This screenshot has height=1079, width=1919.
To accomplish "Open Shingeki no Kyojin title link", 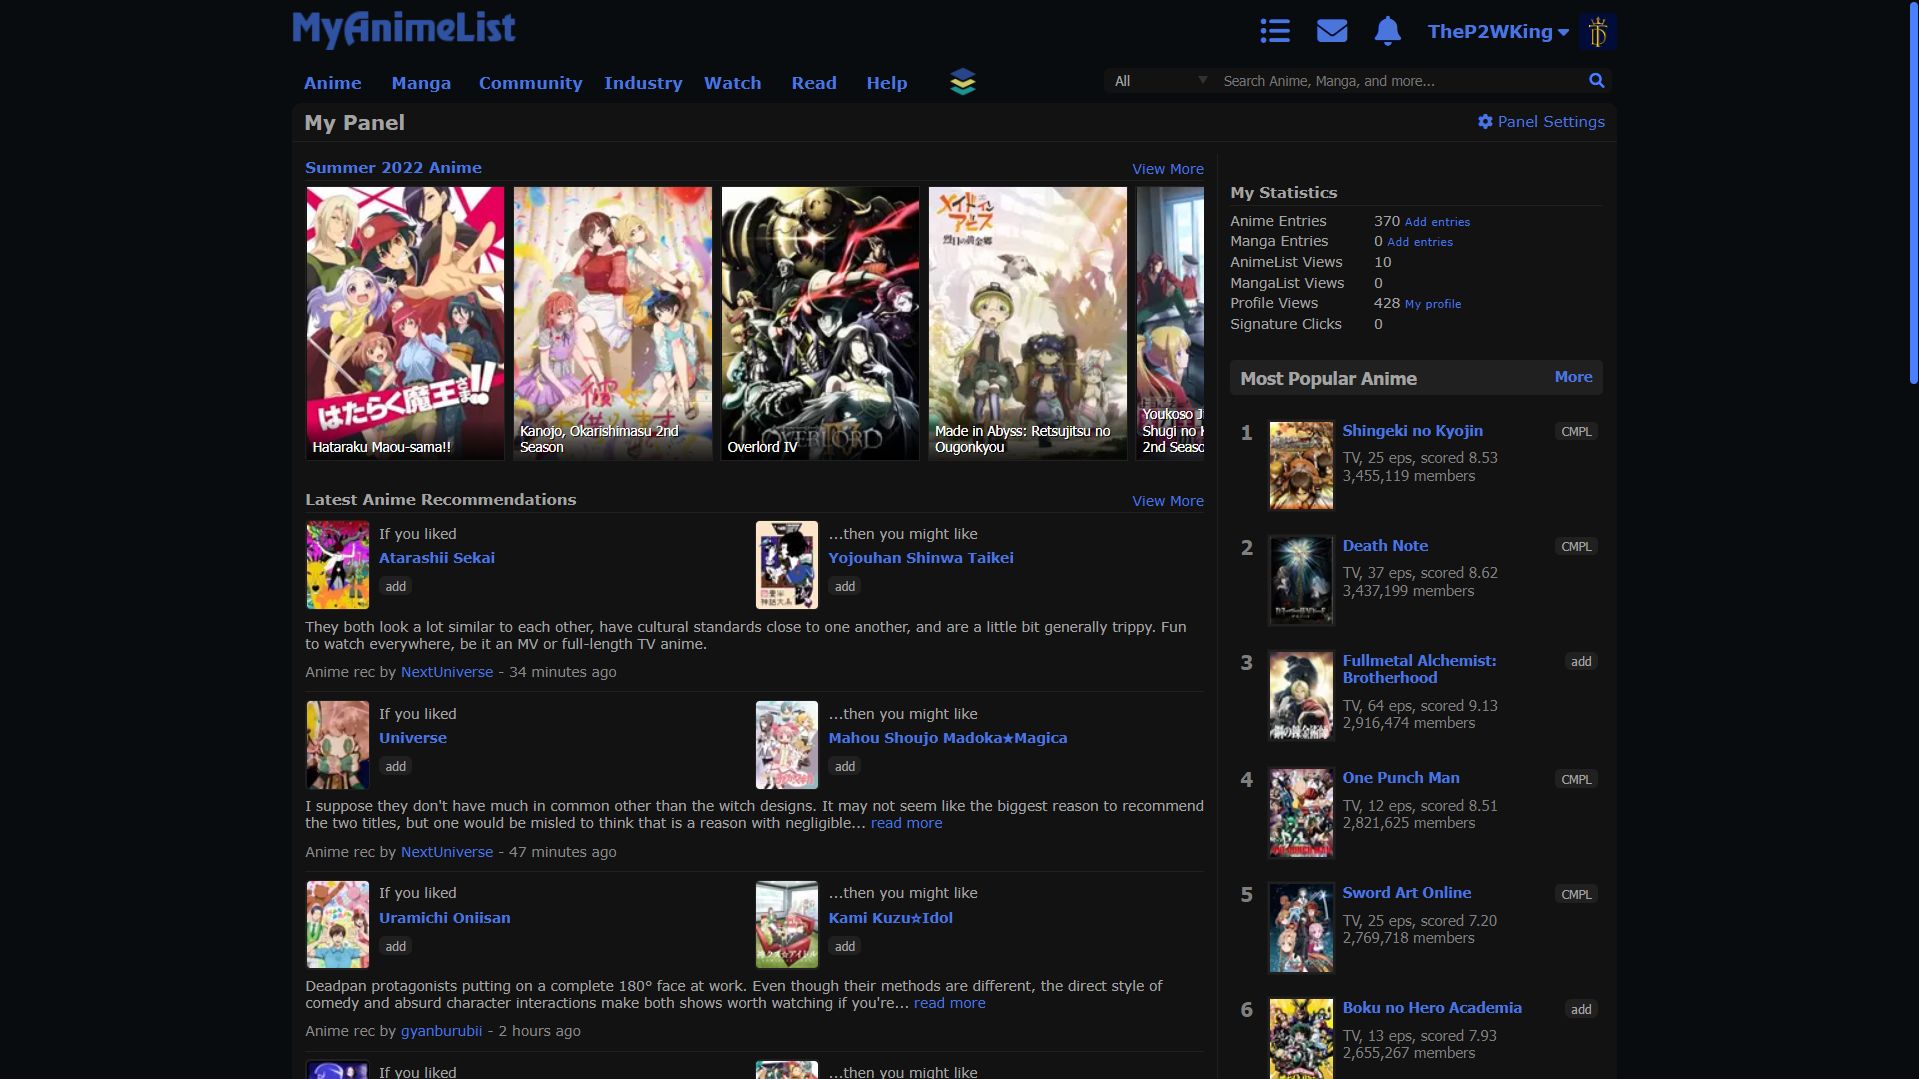I will tap(1412, 431).
